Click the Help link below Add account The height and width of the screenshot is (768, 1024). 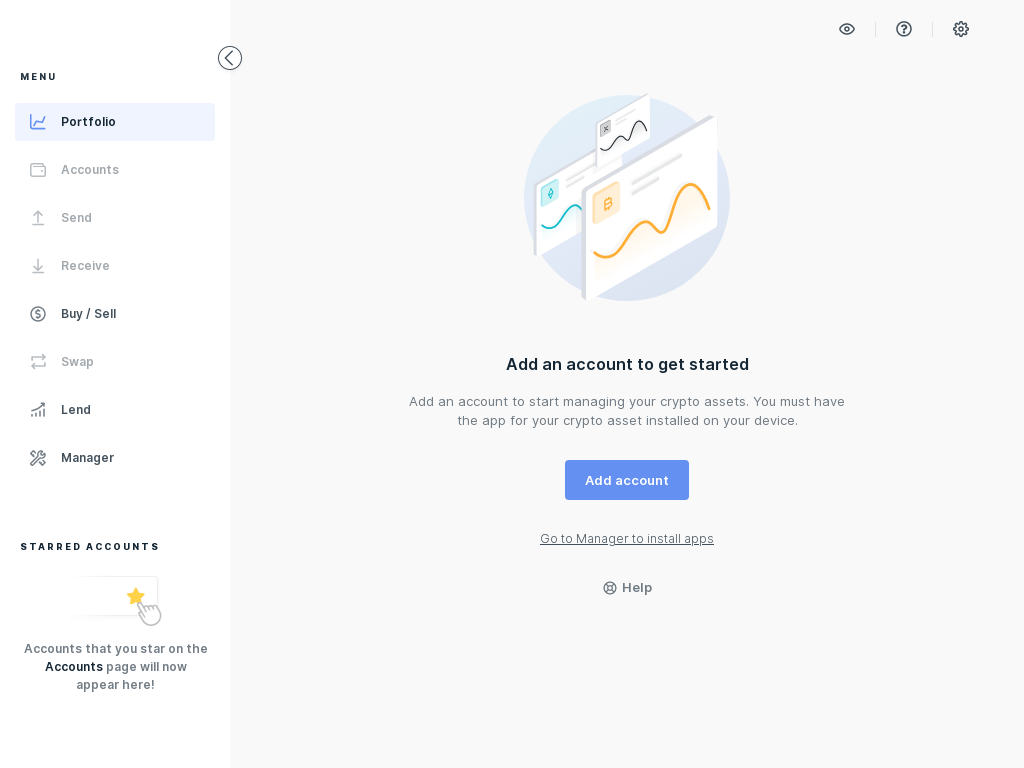point(627,587)
